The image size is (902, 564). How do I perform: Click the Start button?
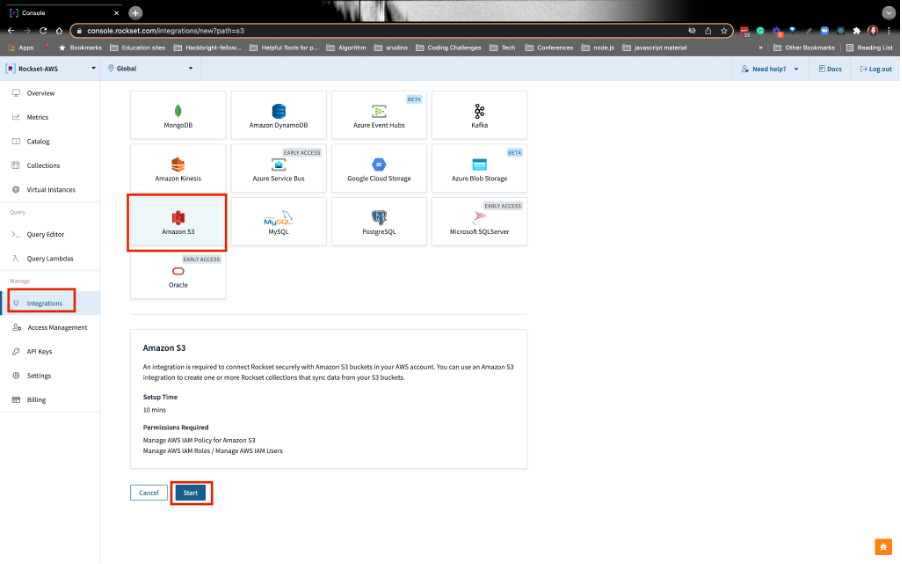coord(190,493)
